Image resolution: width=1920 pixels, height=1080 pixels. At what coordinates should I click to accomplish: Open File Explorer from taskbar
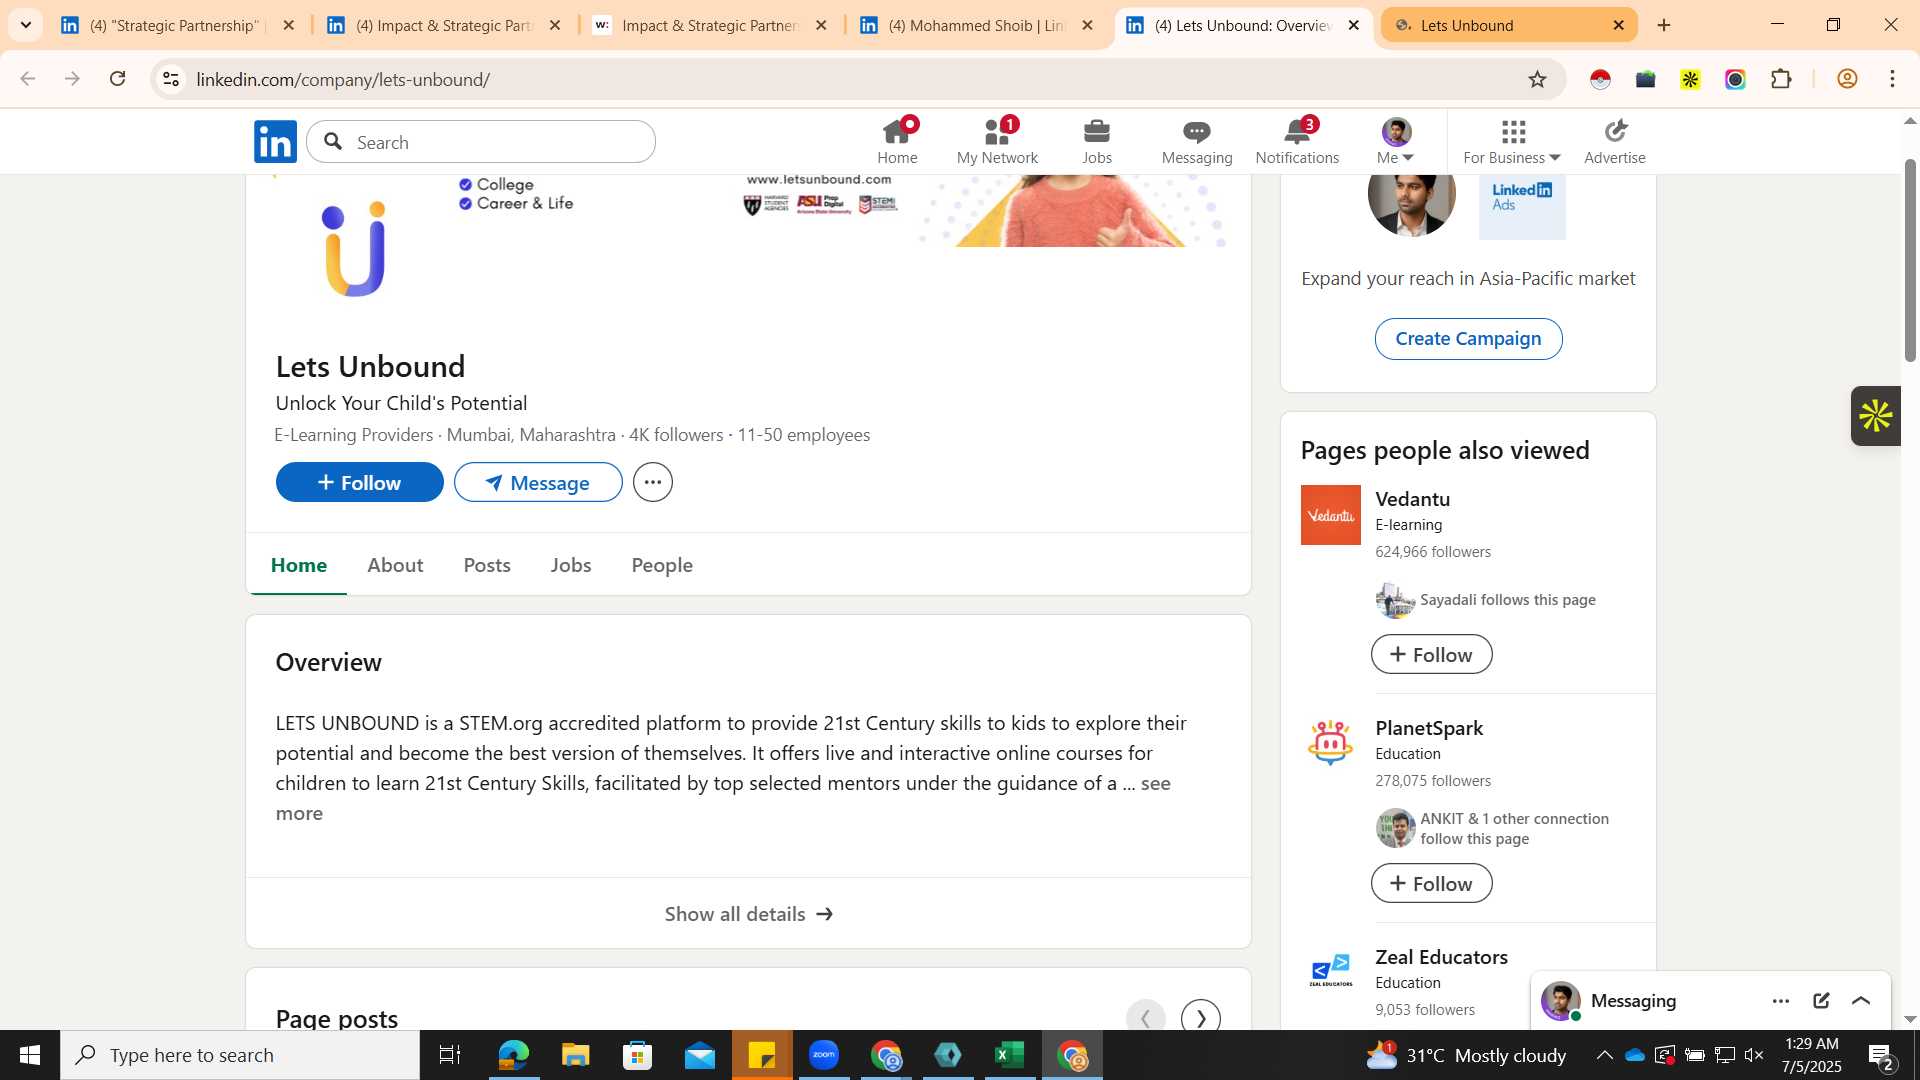(576, 1055)
